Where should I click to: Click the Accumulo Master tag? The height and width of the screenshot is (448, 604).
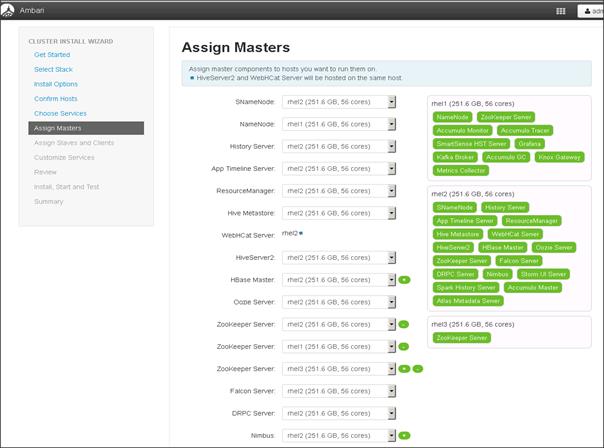pos(532,288)
